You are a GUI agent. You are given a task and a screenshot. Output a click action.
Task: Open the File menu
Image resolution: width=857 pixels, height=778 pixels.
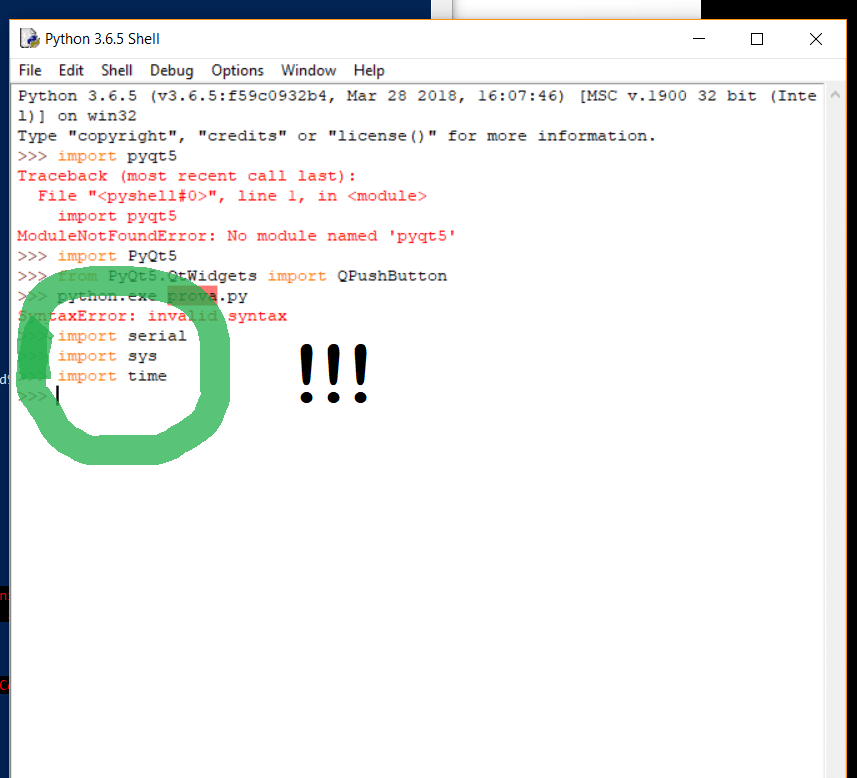(x=30, y=71)
